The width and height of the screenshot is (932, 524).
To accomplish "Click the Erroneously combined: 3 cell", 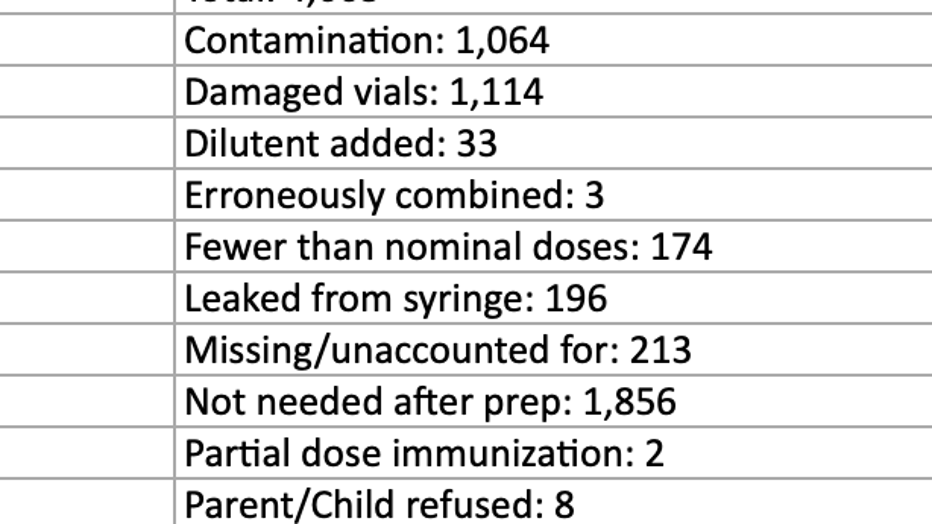I will coord(553,195).
